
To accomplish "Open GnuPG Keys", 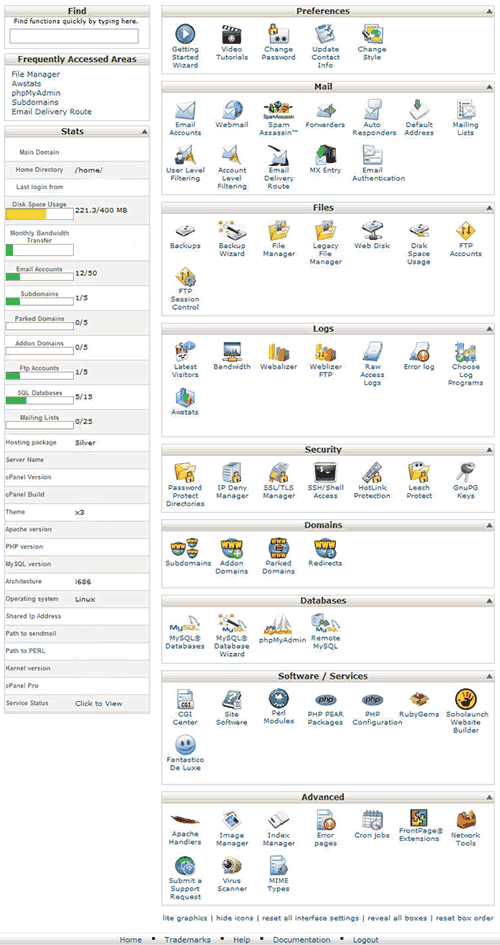I will tap(465, 481).
